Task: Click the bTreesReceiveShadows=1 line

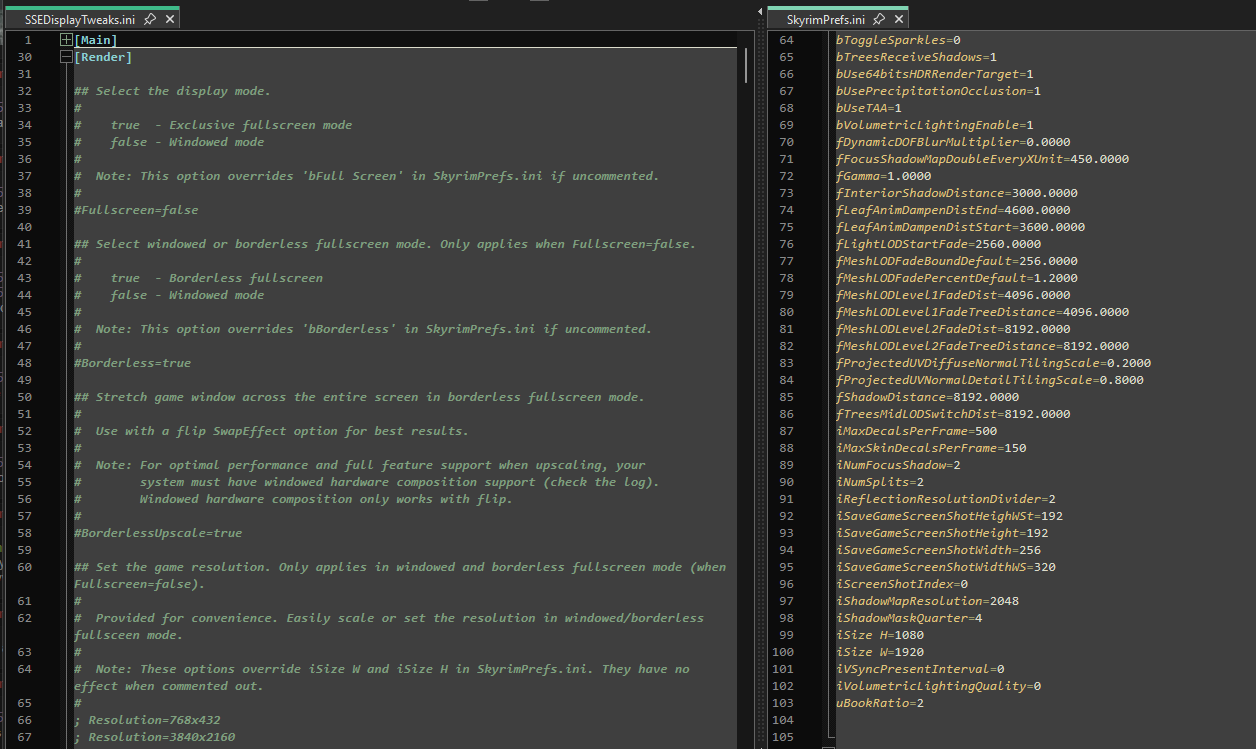Action: point(916,57)
